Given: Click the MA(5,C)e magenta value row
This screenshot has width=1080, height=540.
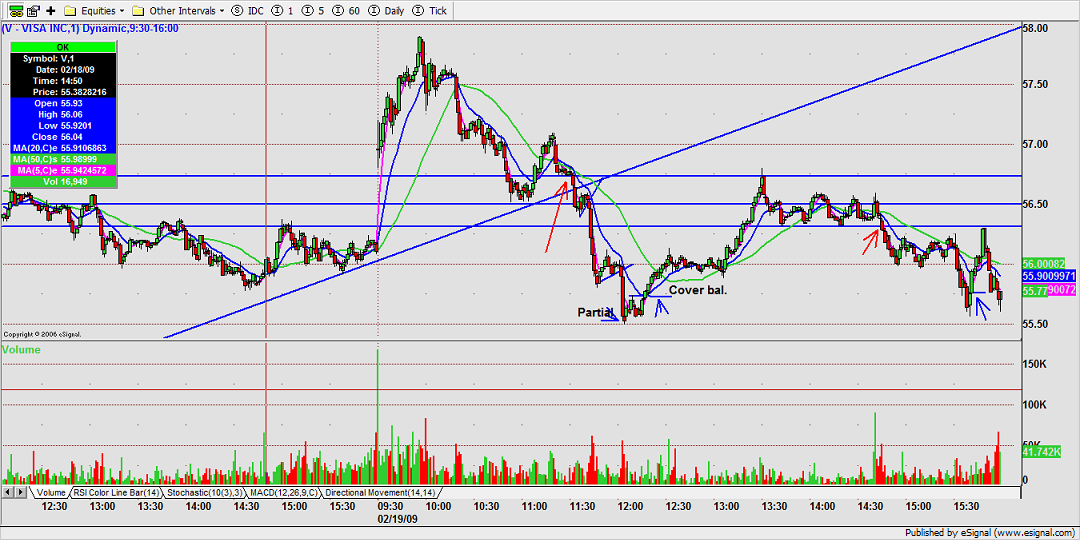Looking at the screenshot, I should point(63,169).
